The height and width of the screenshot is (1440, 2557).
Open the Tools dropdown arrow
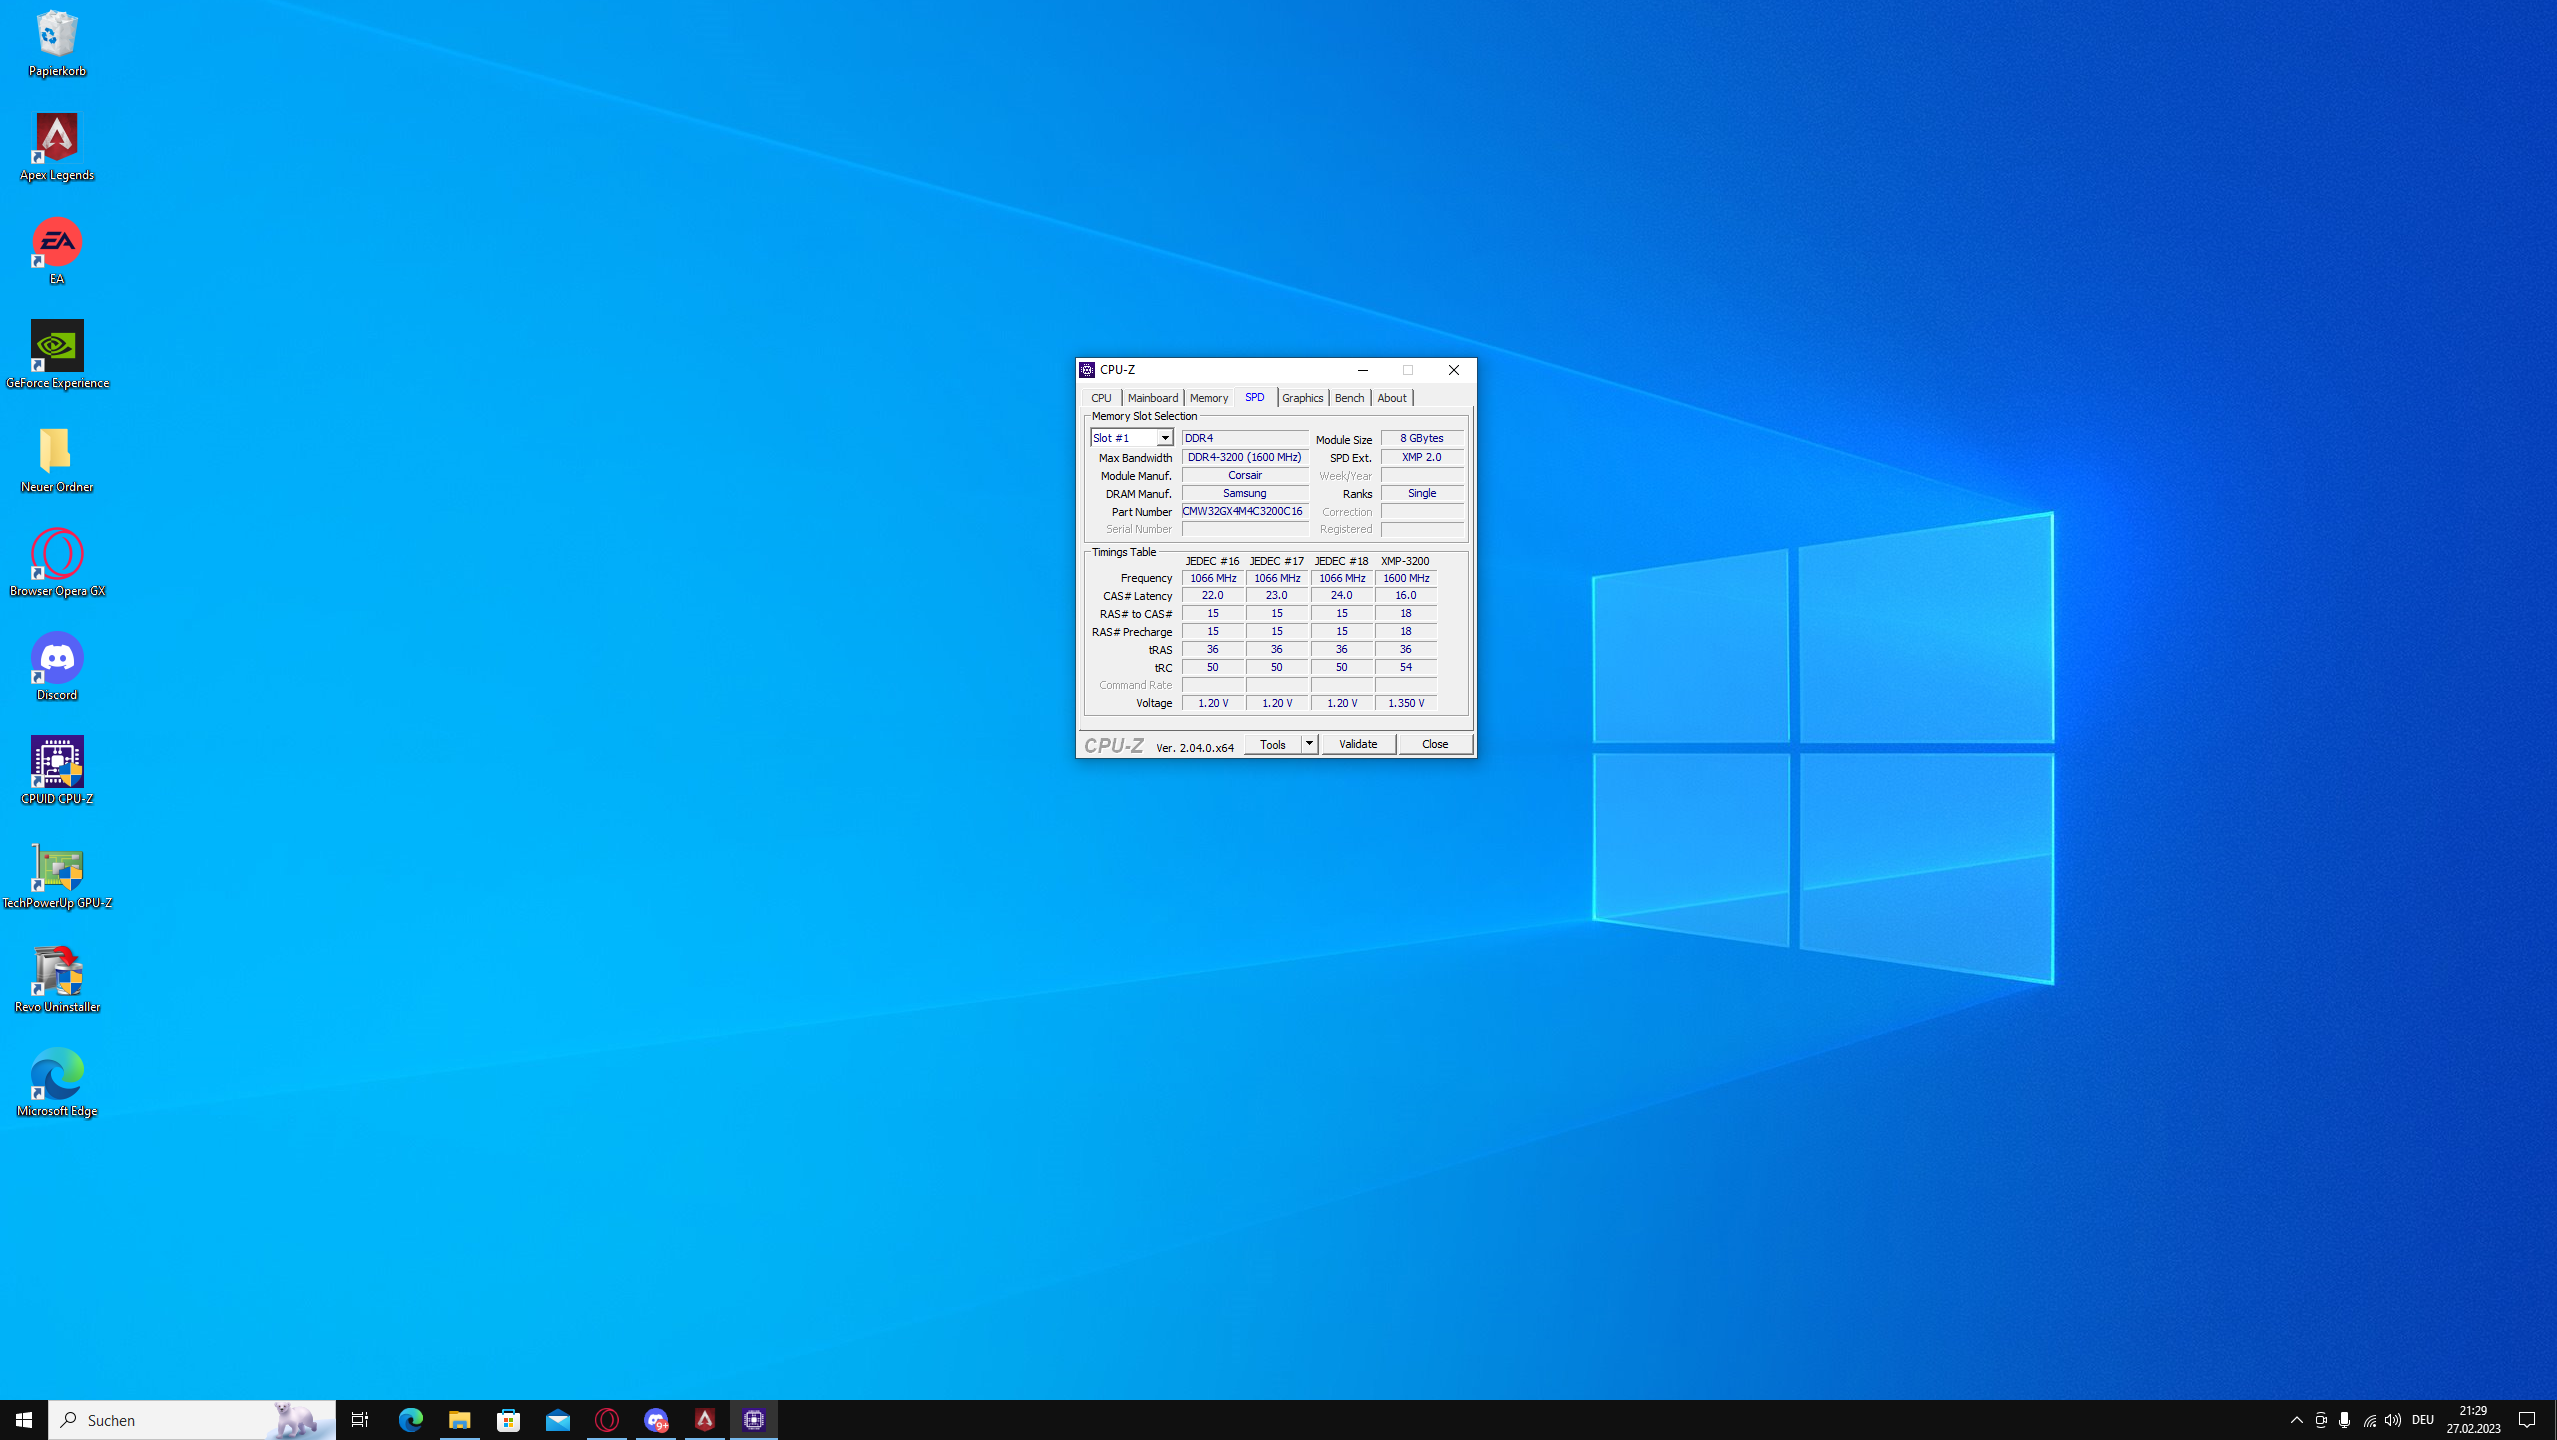click(1308, 744)
